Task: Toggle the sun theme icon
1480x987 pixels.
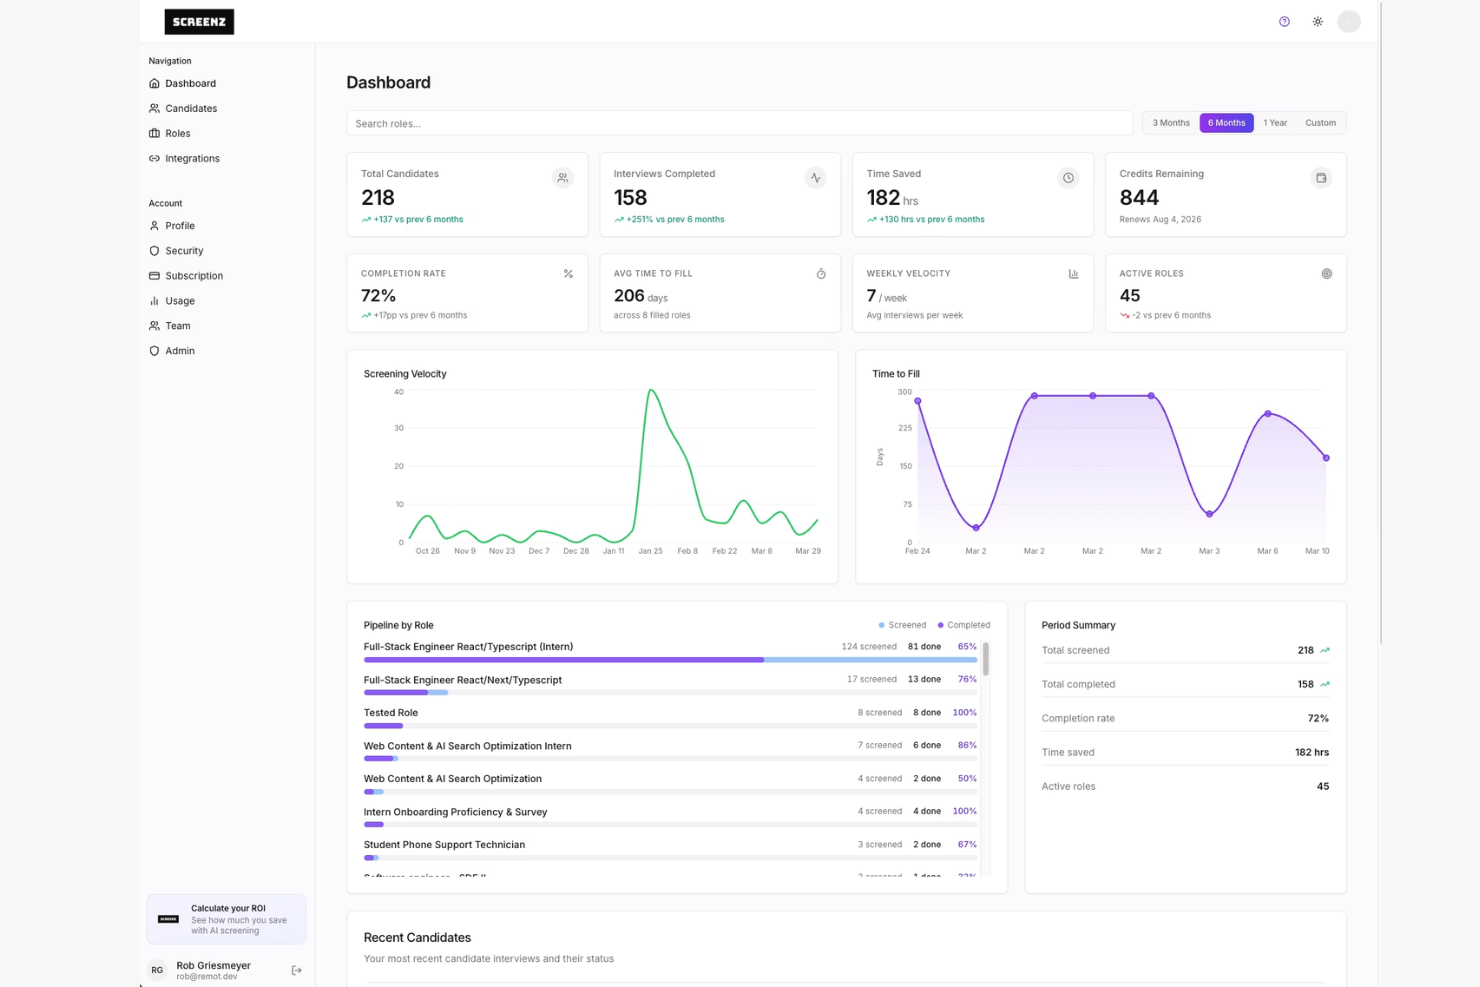Action: [1317, 22]
